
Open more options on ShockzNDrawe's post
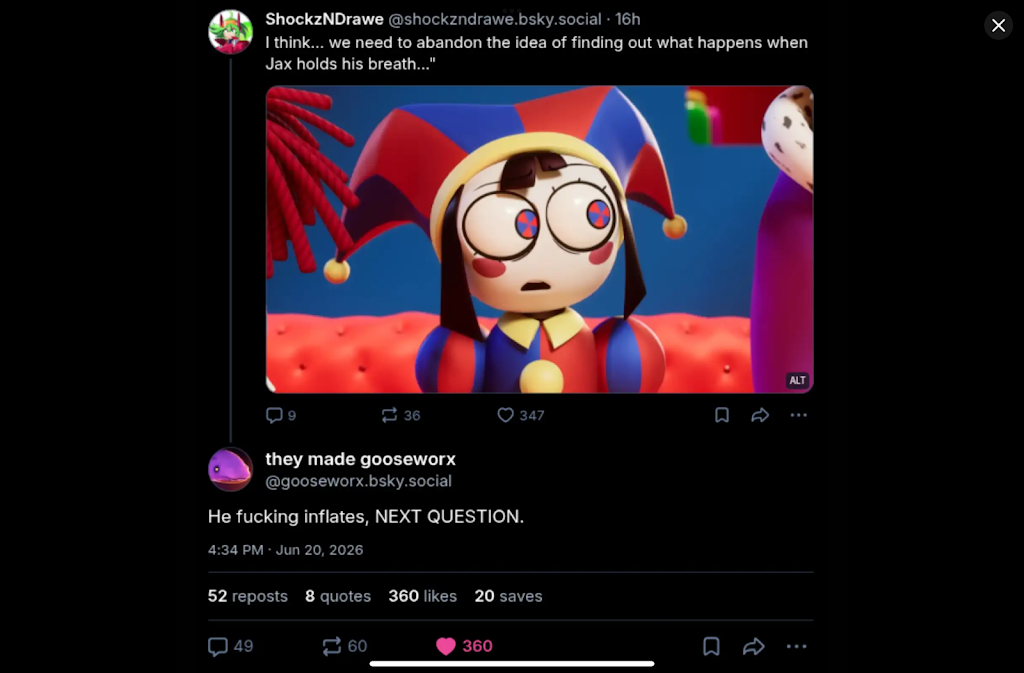(x=798, y=415)
